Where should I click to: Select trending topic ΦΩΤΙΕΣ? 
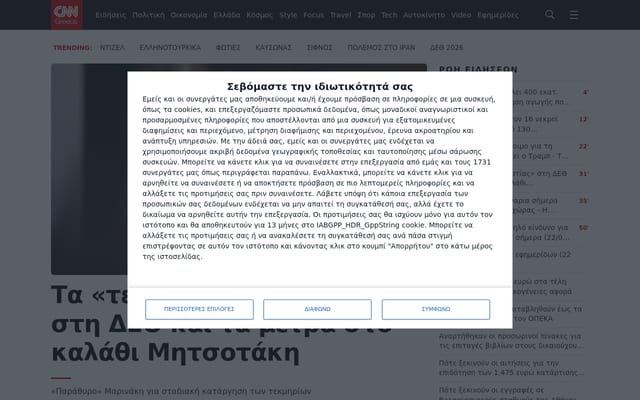tap(228, 47)
